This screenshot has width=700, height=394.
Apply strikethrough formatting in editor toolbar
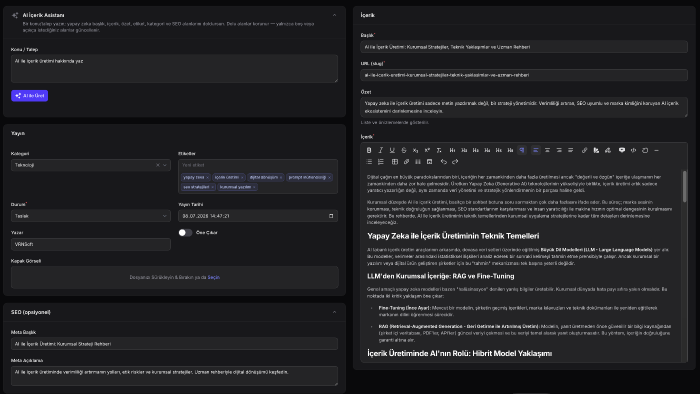pos(404,150)
